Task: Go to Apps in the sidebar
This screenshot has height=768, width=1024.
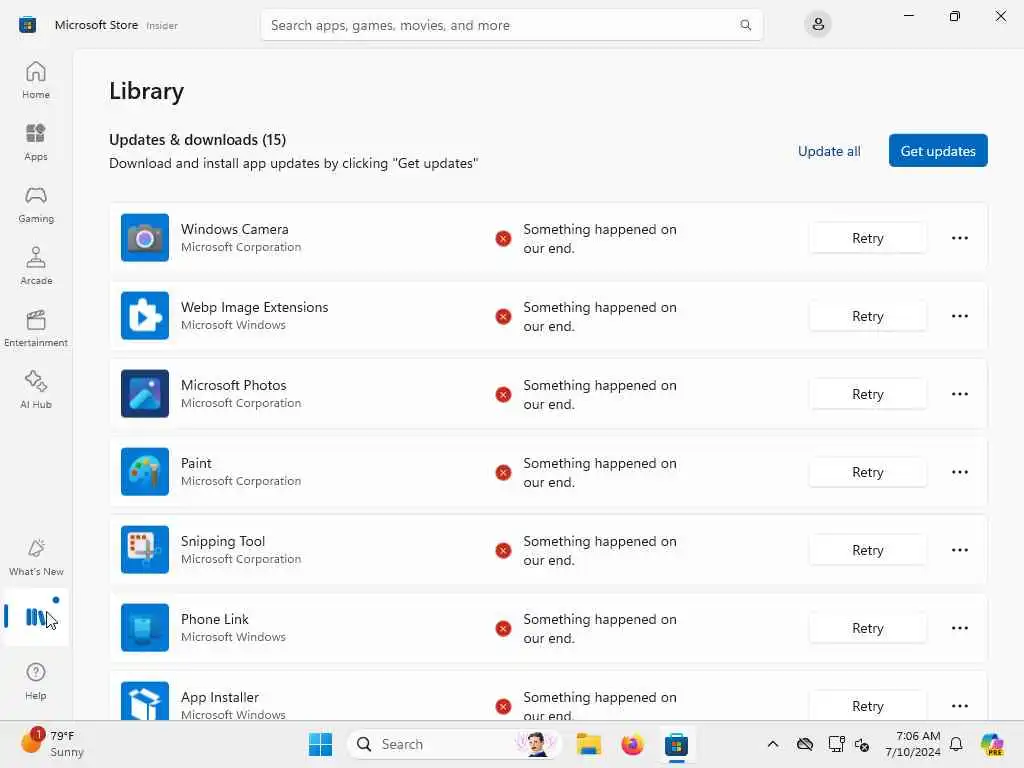Action: point(36,142)
